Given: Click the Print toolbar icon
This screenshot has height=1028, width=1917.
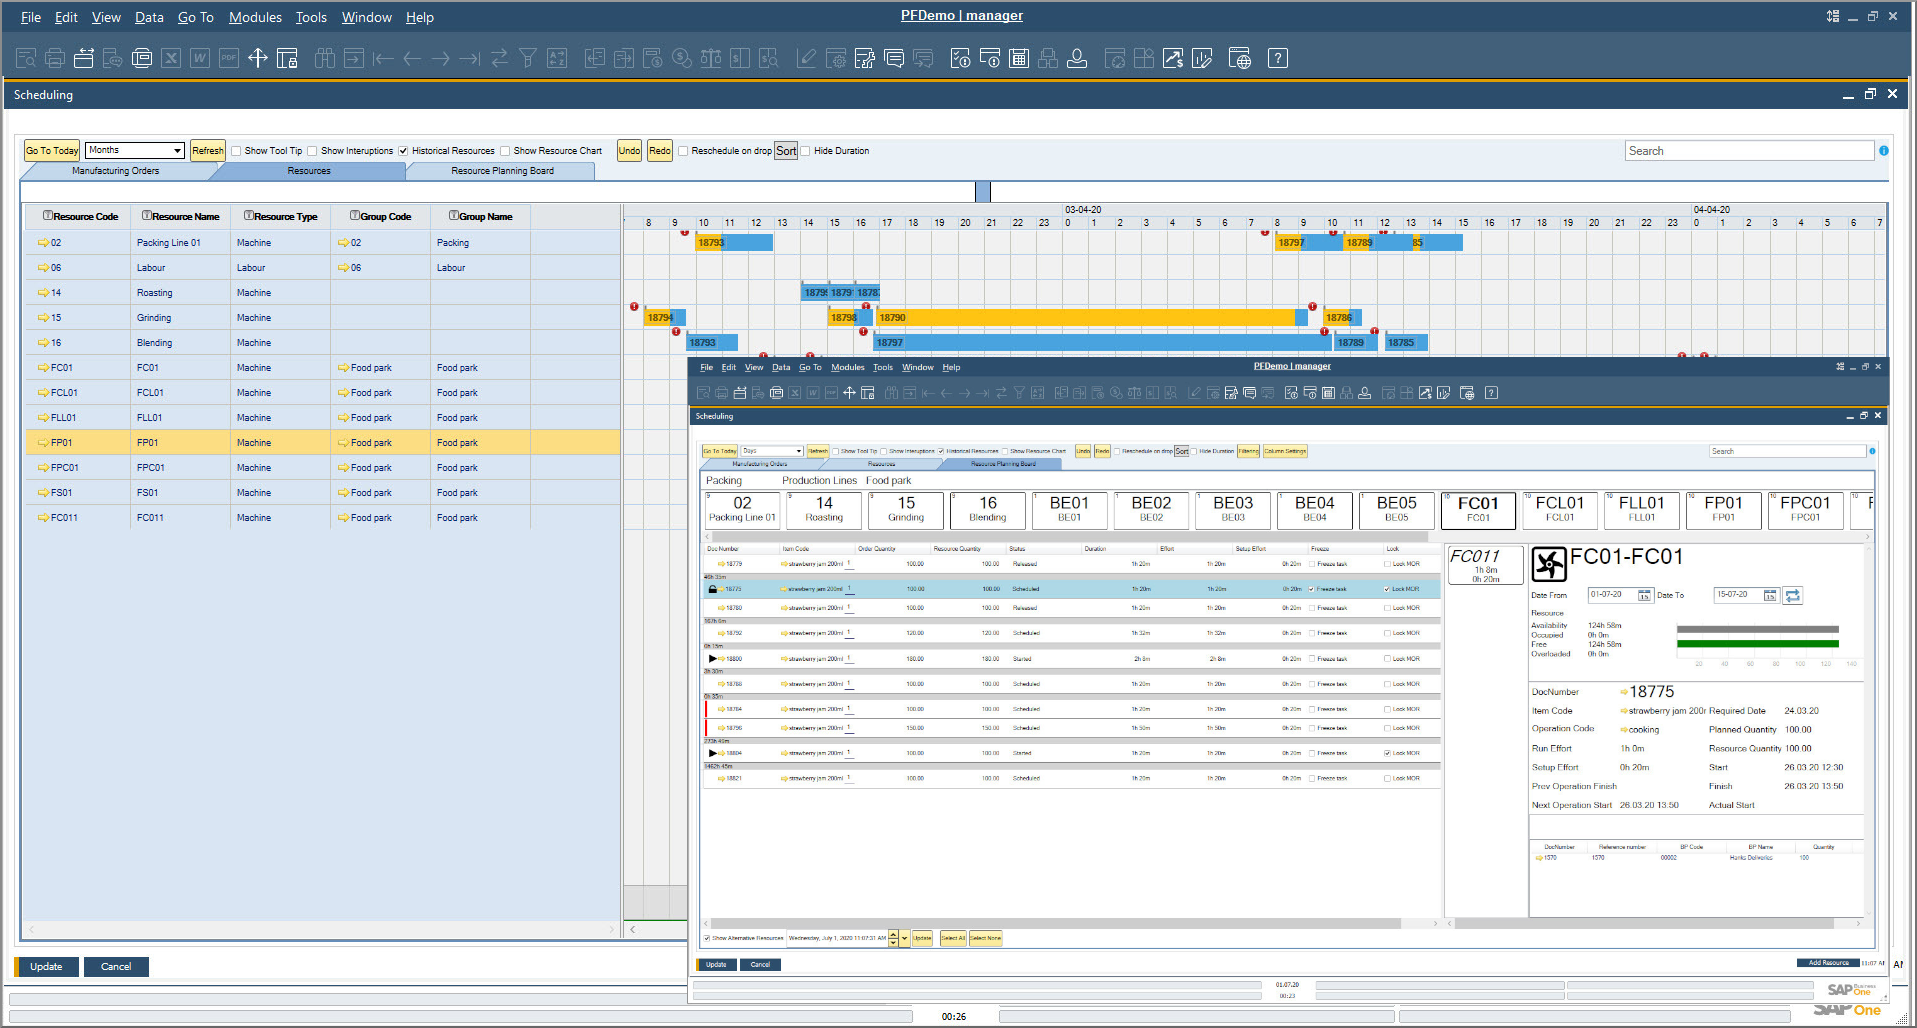Looking at the screenshot, I should (x=55, y=59).
